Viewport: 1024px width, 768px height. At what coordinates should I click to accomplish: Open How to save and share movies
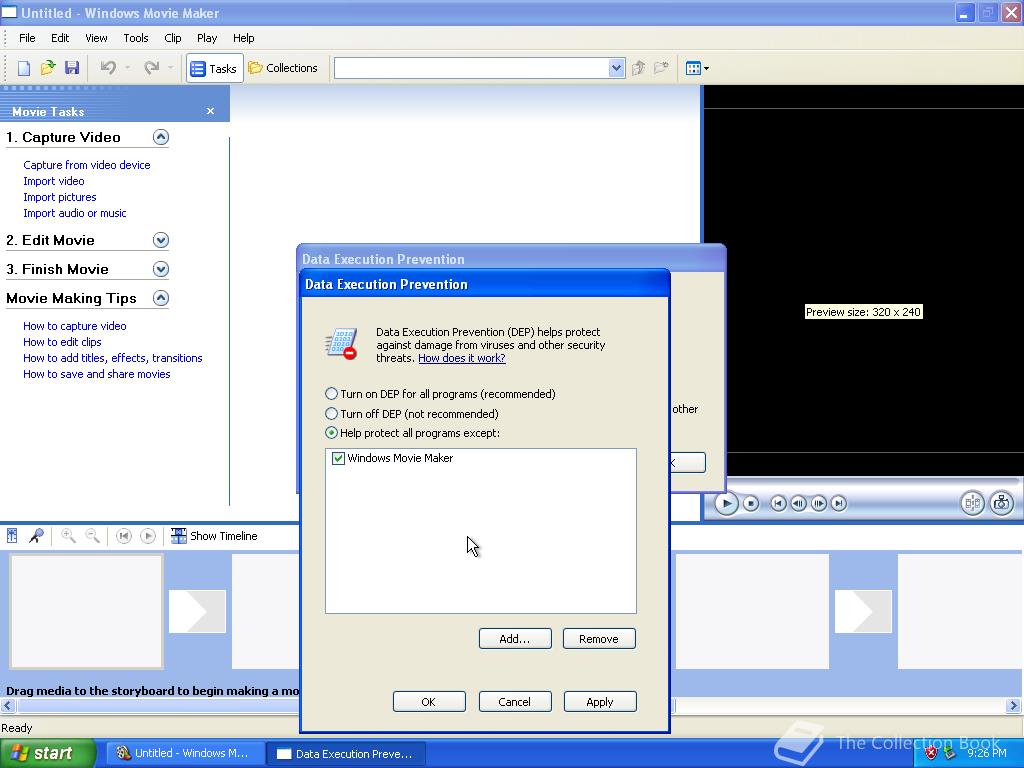[97, 374]
